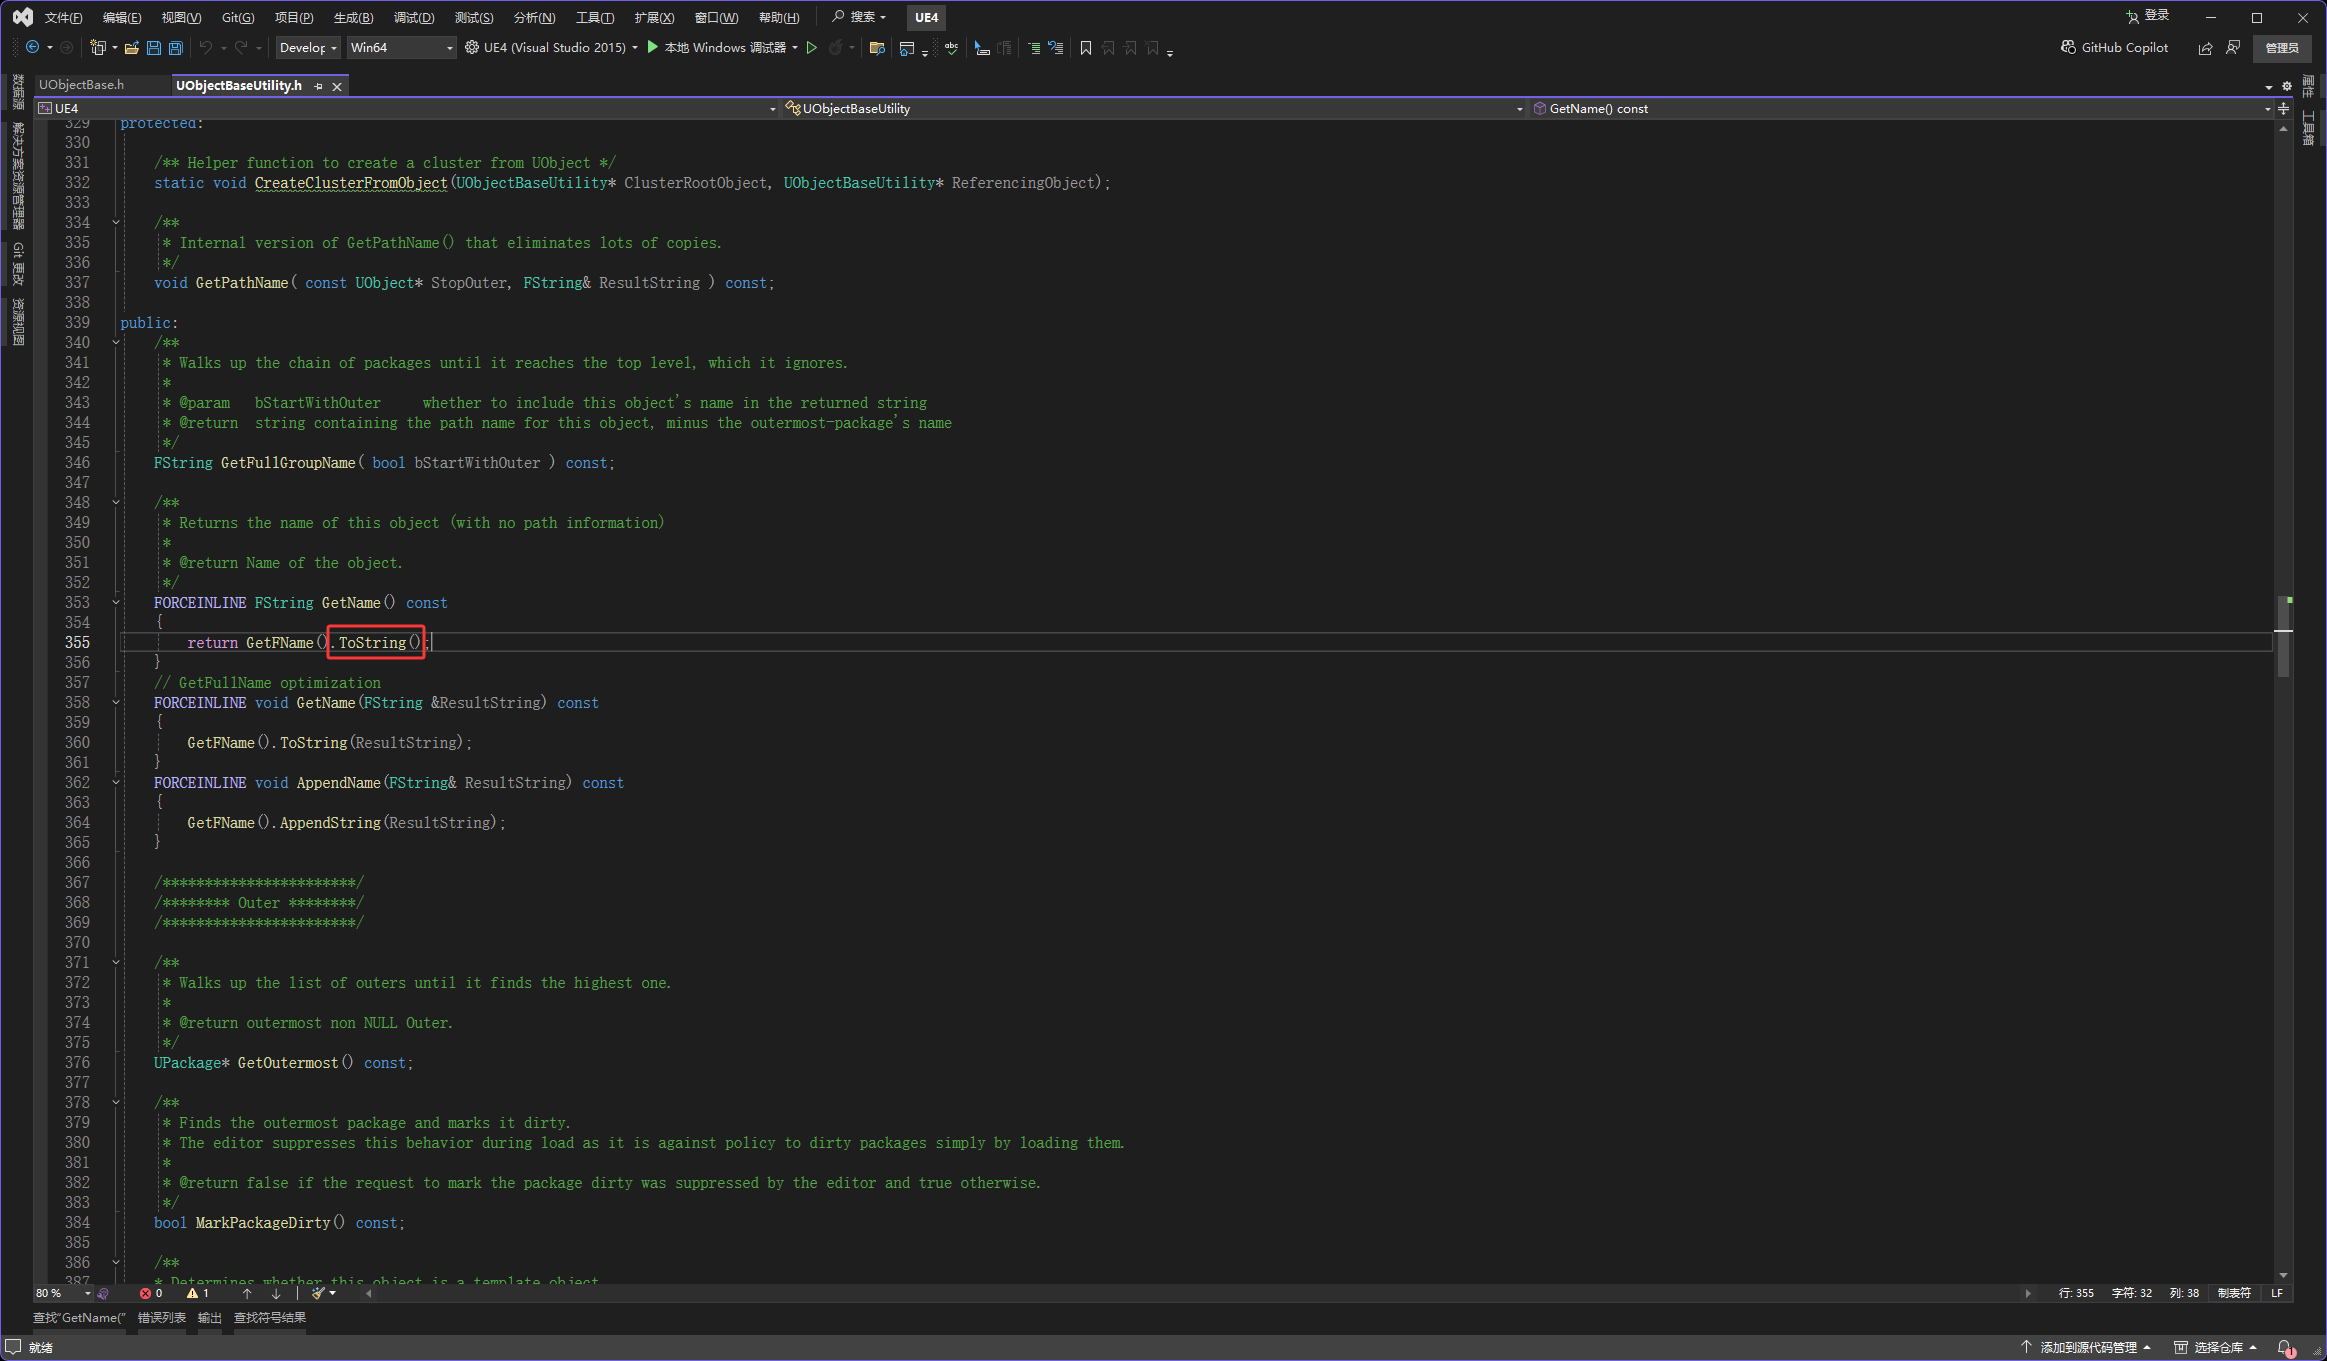Click the code cleanup broom icon
This screenshot has height=1361, width=2327.
coord(318,1293)
